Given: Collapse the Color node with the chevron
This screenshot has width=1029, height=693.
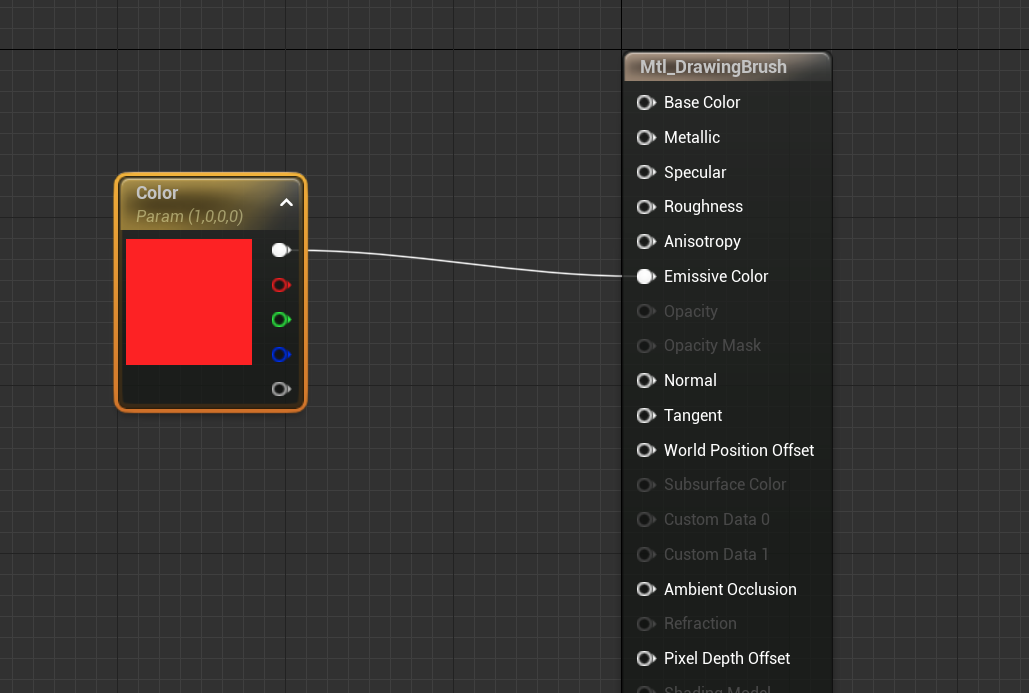Looking at the screenshot, I should point(286,203).
